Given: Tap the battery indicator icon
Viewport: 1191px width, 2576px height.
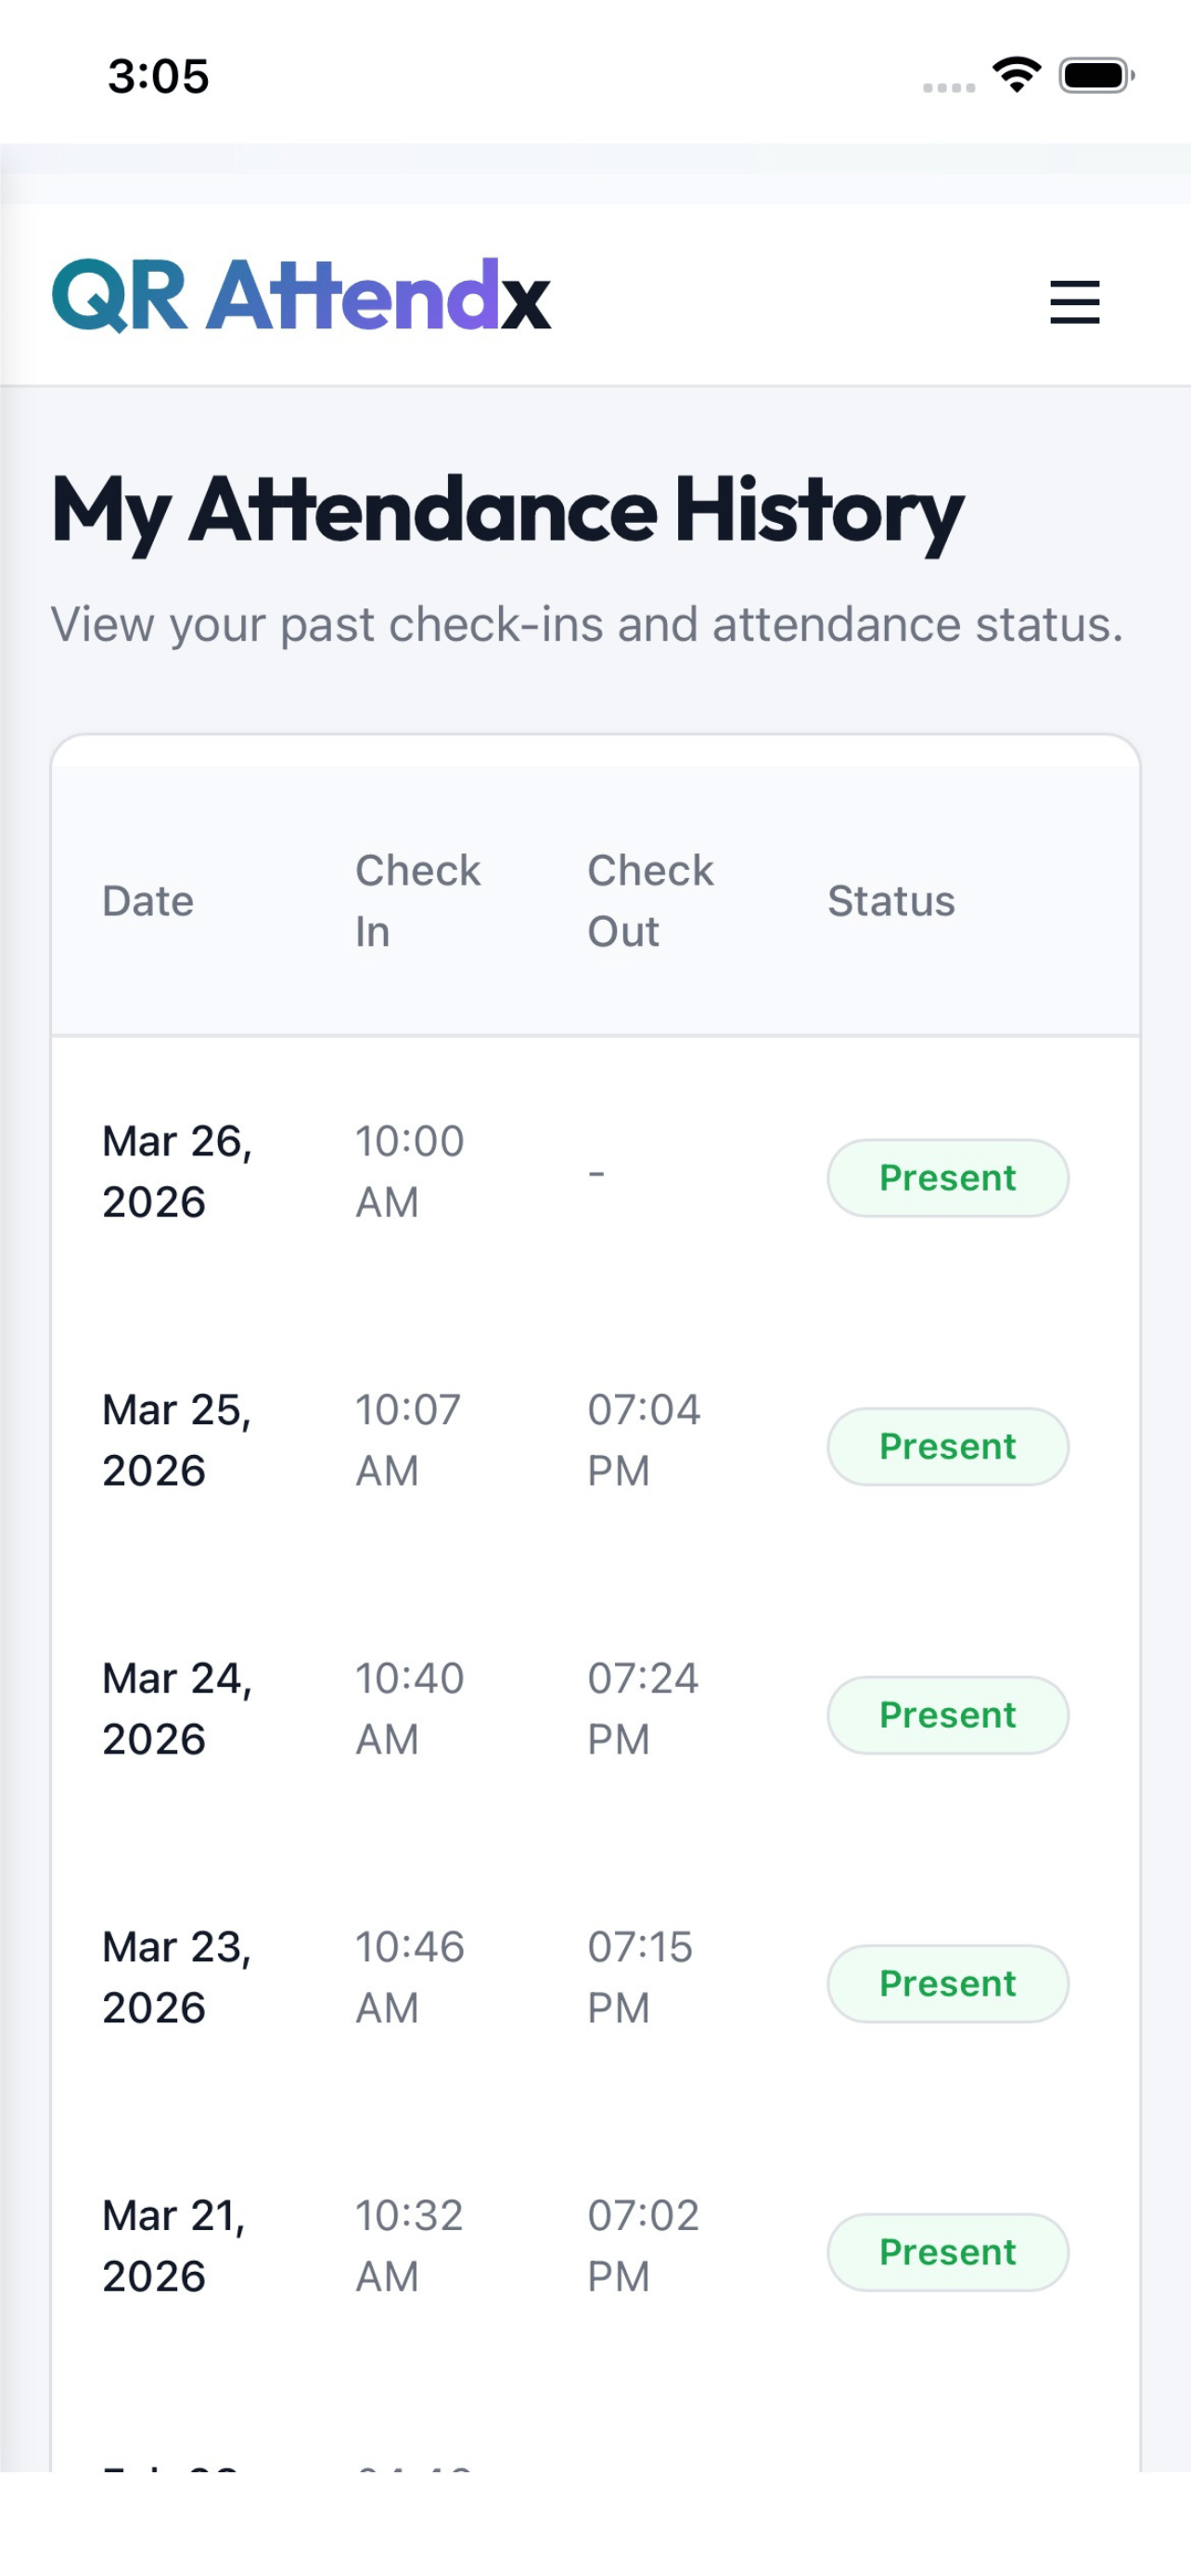Looking at the screenshot, I should click(x=1097, y=75).
